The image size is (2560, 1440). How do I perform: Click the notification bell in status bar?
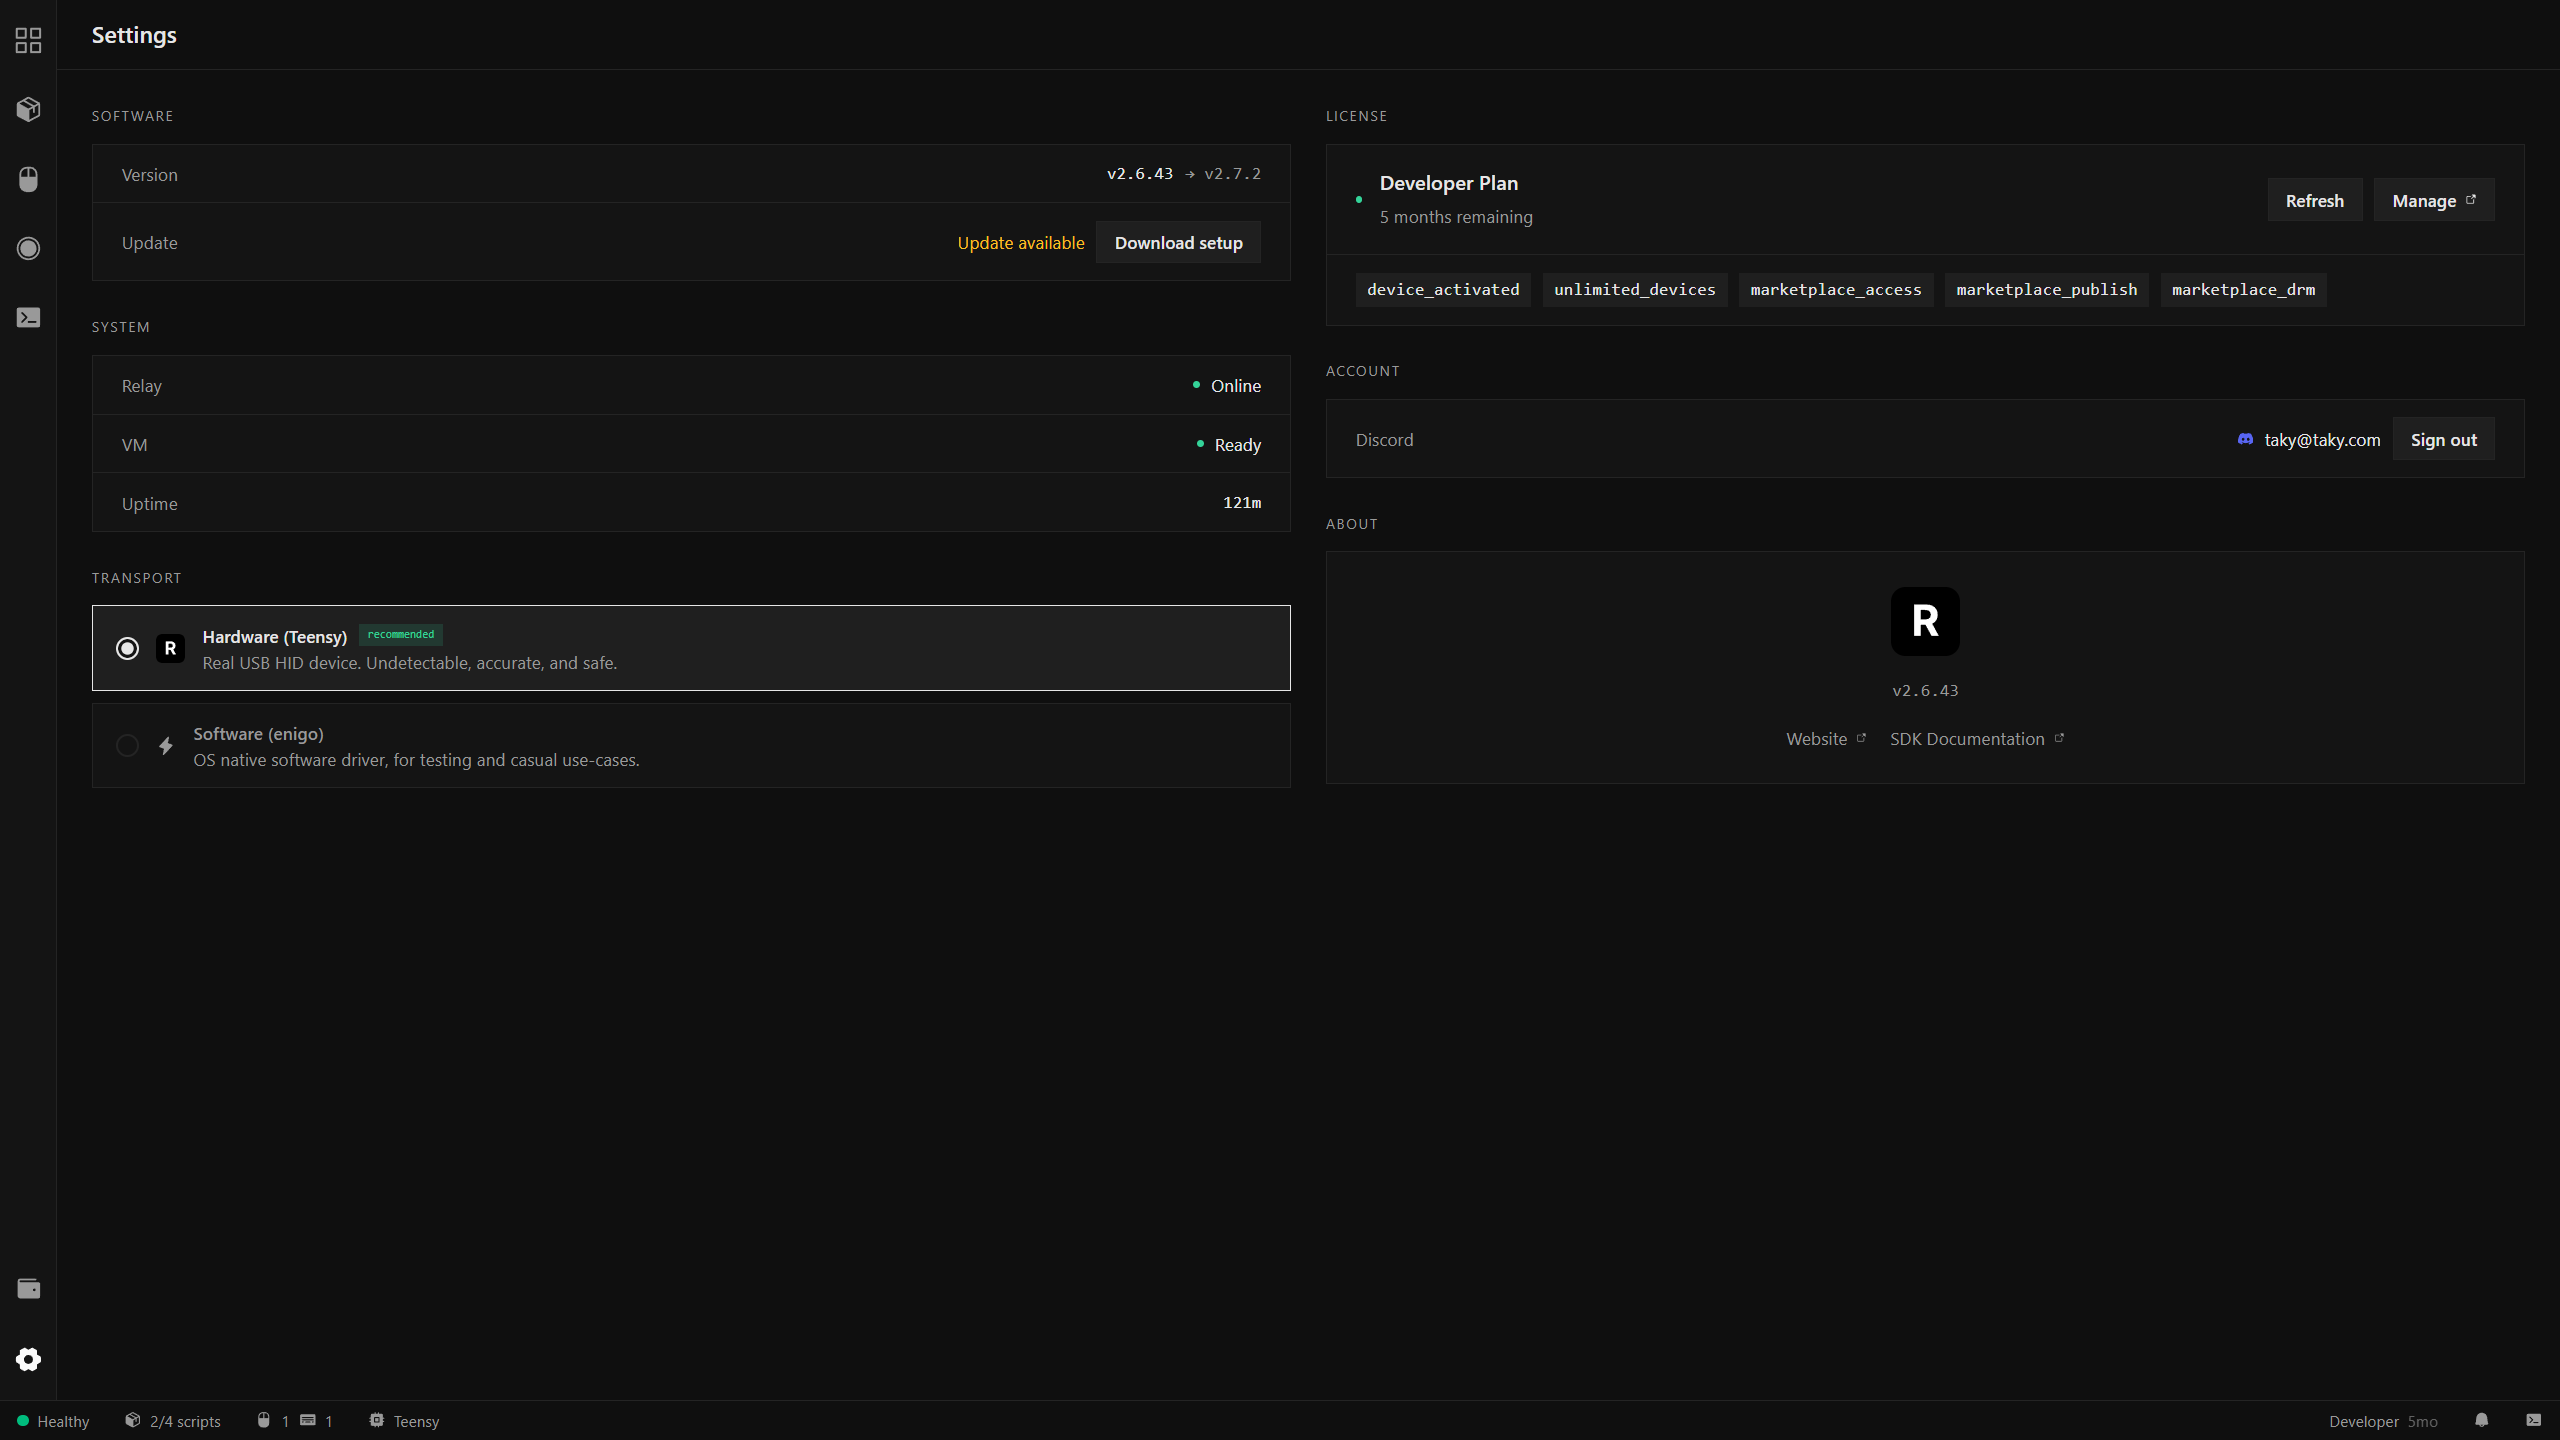pos(2481,1420)
